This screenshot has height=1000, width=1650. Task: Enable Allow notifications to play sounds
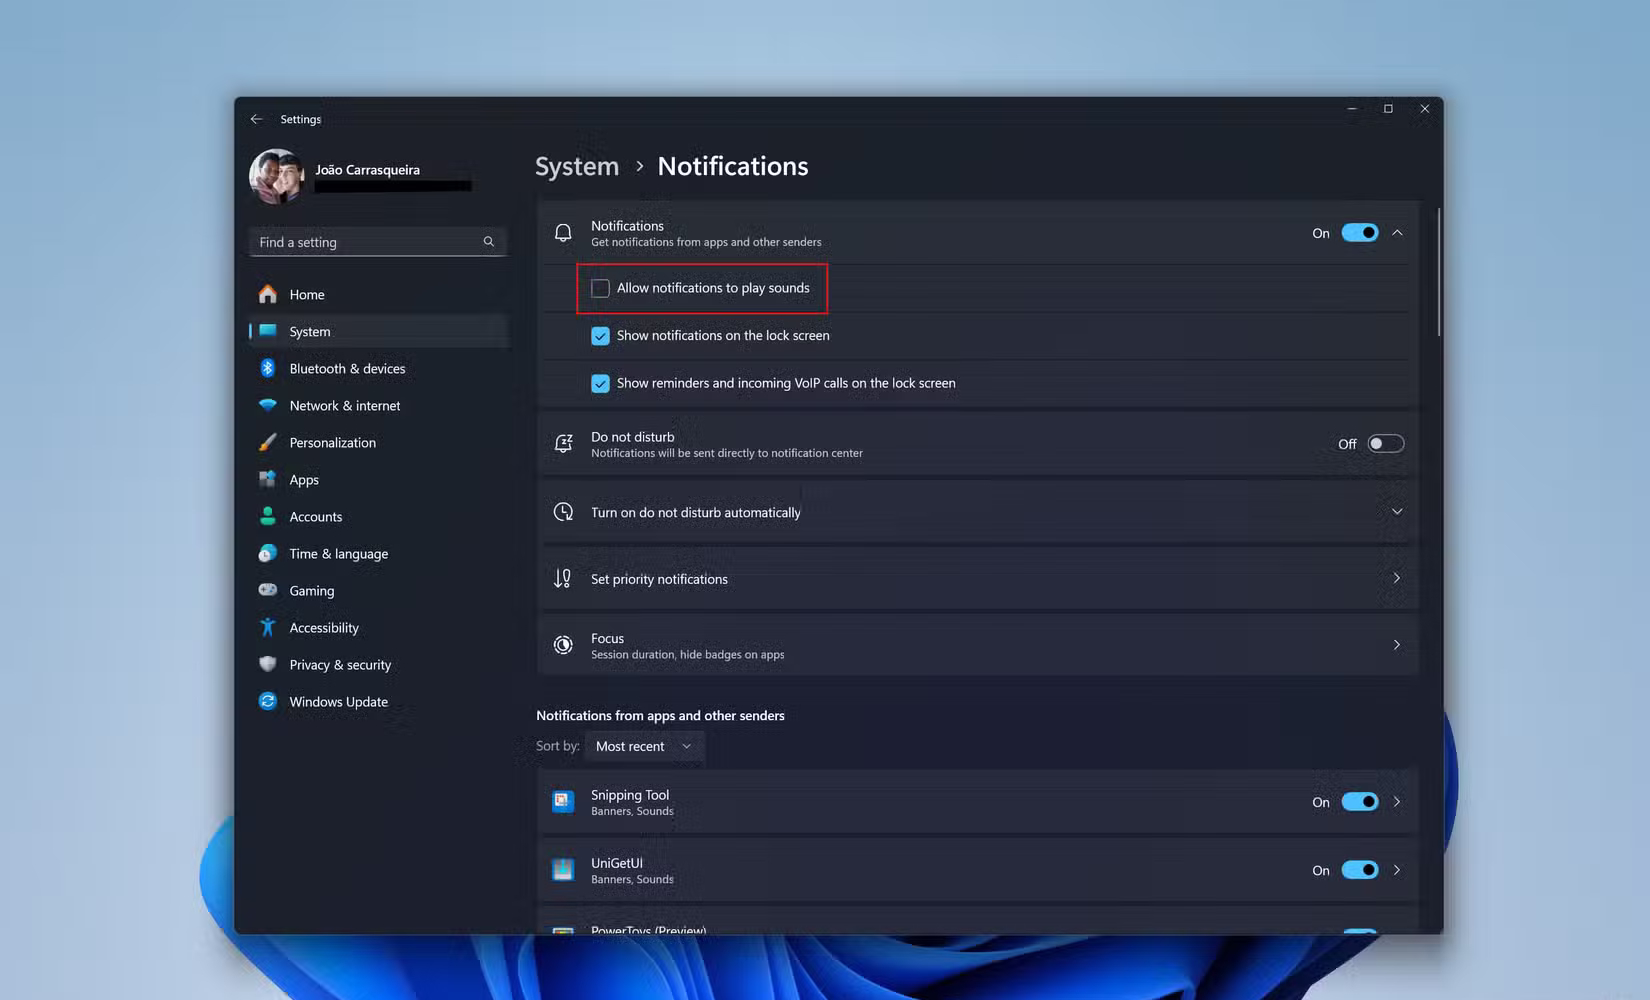pyautogui.click(x=600, y=288)
